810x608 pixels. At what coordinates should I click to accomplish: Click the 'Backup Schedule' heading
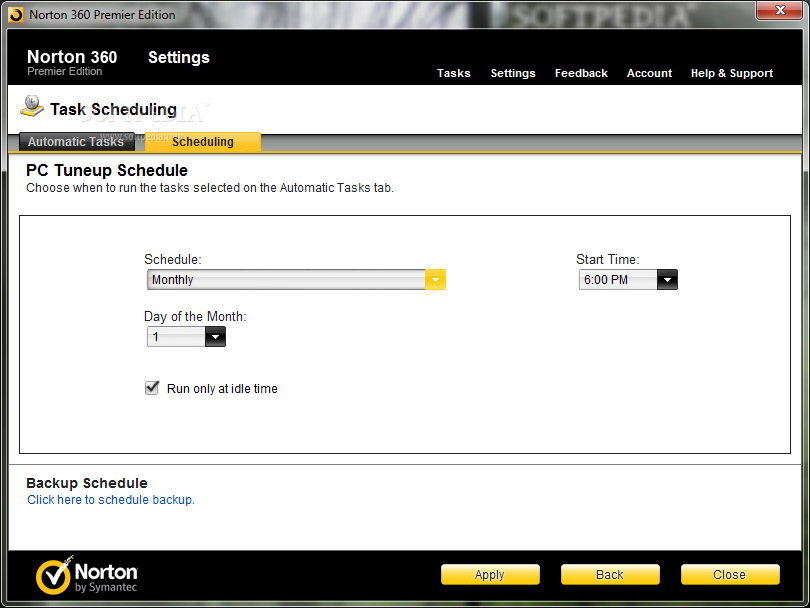[87, 483]
